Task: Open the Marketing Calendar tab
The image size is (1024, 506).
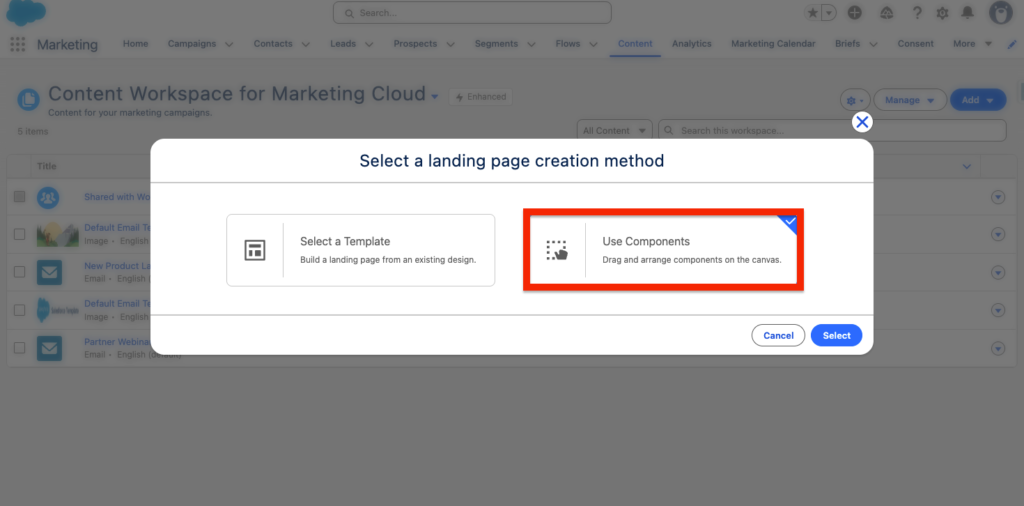Action: click(772, 44)
